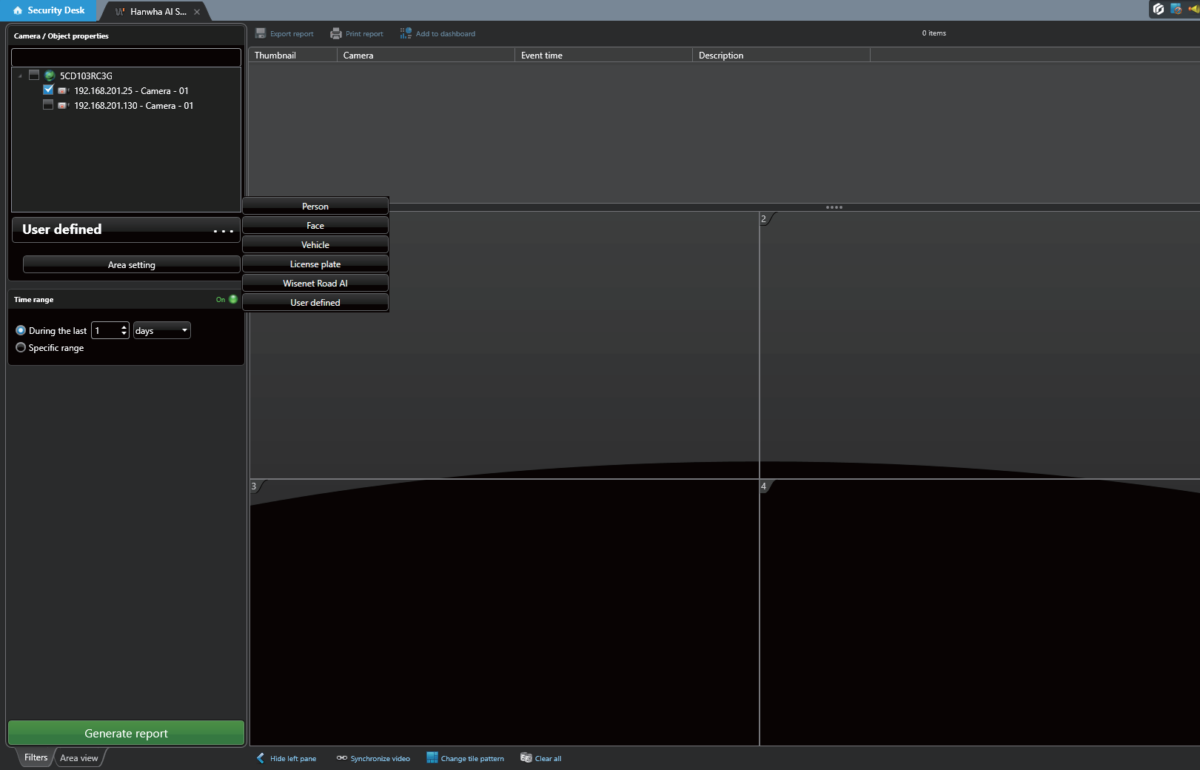Click the 5CD103RC3G tree label
Viewport: 1200px width, 770px height.
tap(86, 76)
